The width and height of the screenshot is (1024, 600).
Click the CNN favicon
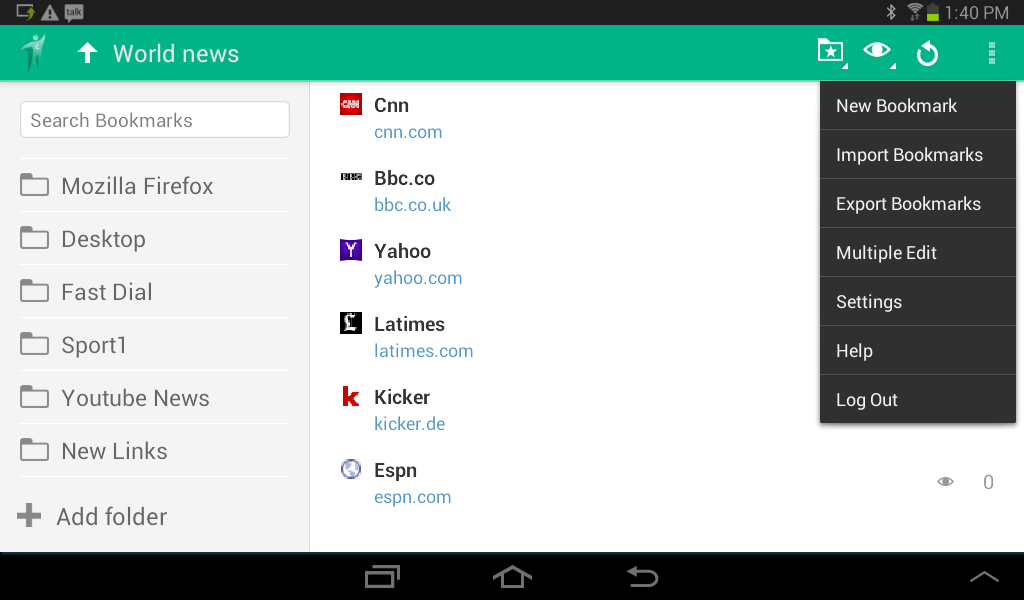(x=351, y=104)
